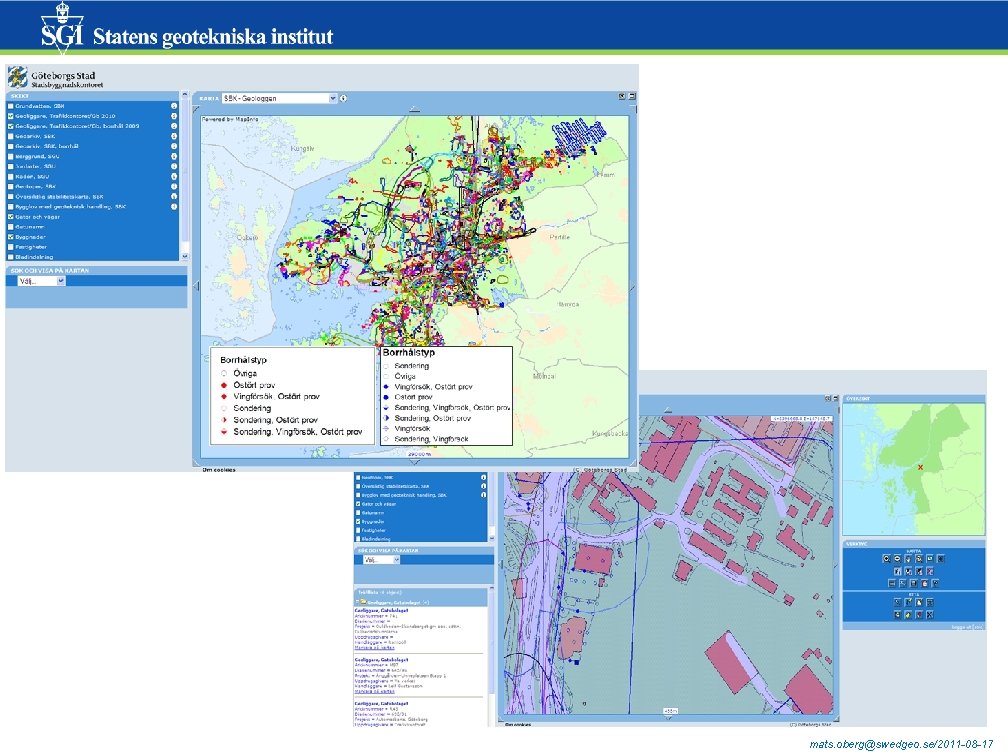Uncheck Byggnader layer in front window
1008x756 pixels.
[x=11, y=237]
